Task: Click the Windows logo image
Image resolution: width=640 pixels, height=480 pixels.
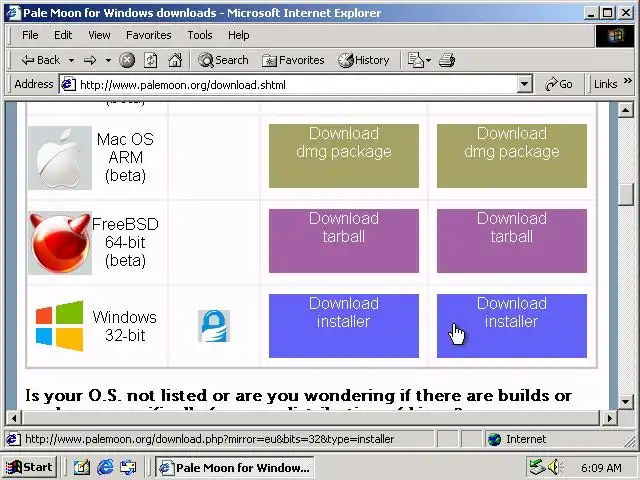Action: click(x=60, y=326)
